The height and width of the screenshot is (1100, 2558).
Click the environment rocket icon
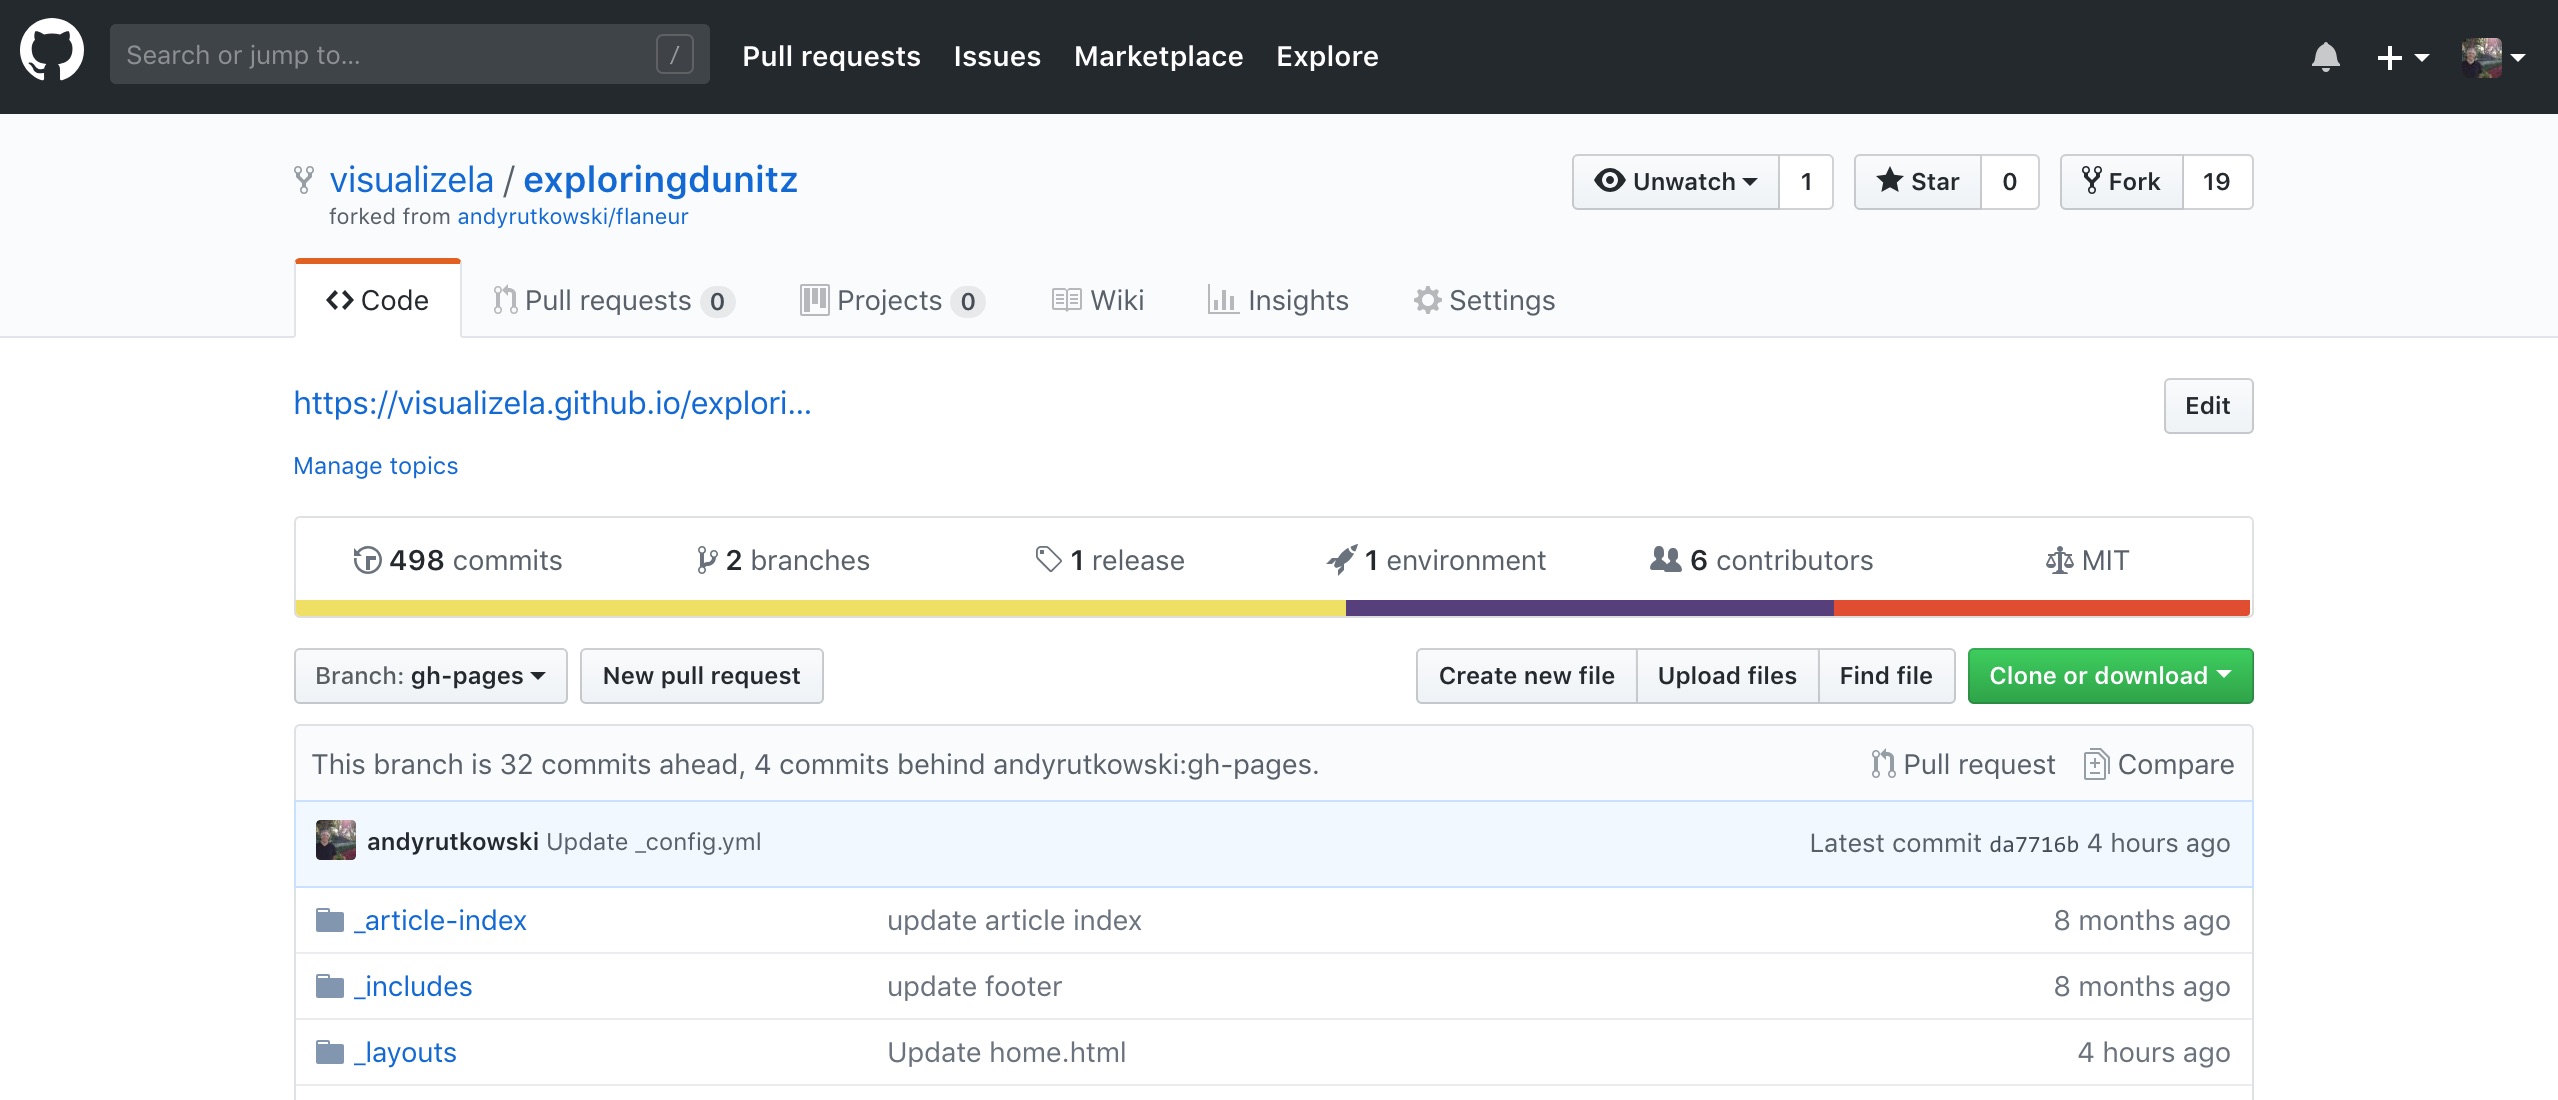coord(1342,560)
